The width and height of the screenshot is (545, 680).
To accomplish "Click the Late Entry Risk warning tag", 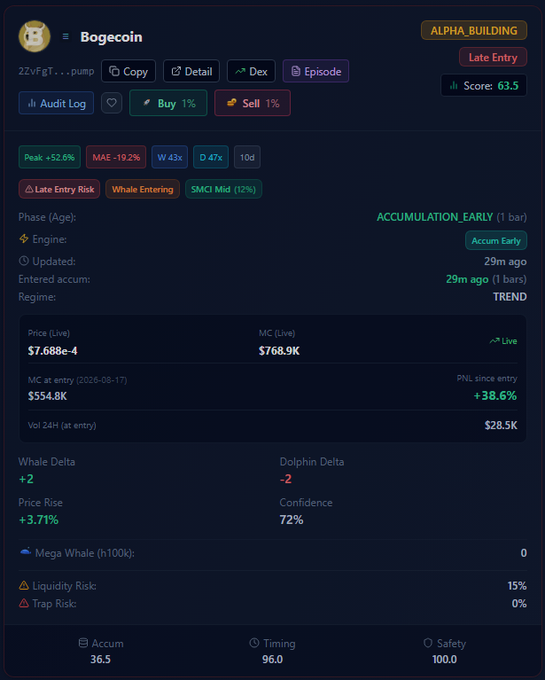I will click(59, 189).
